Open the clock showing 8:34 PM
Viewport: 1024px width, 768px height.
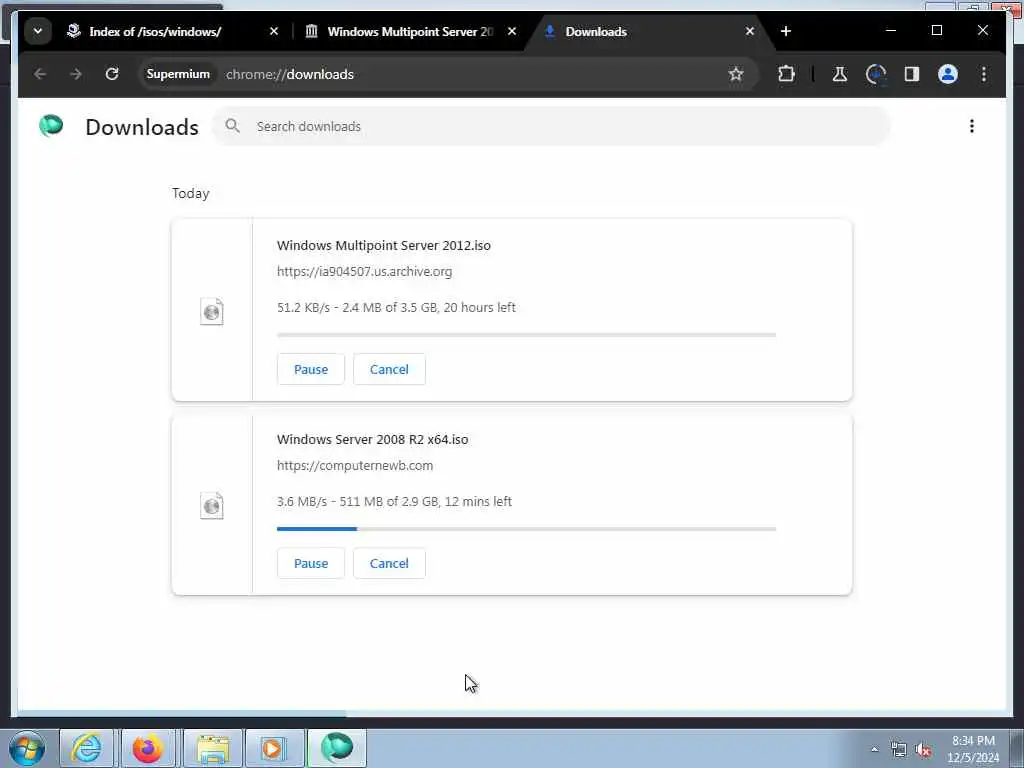(x=973, y=749)
